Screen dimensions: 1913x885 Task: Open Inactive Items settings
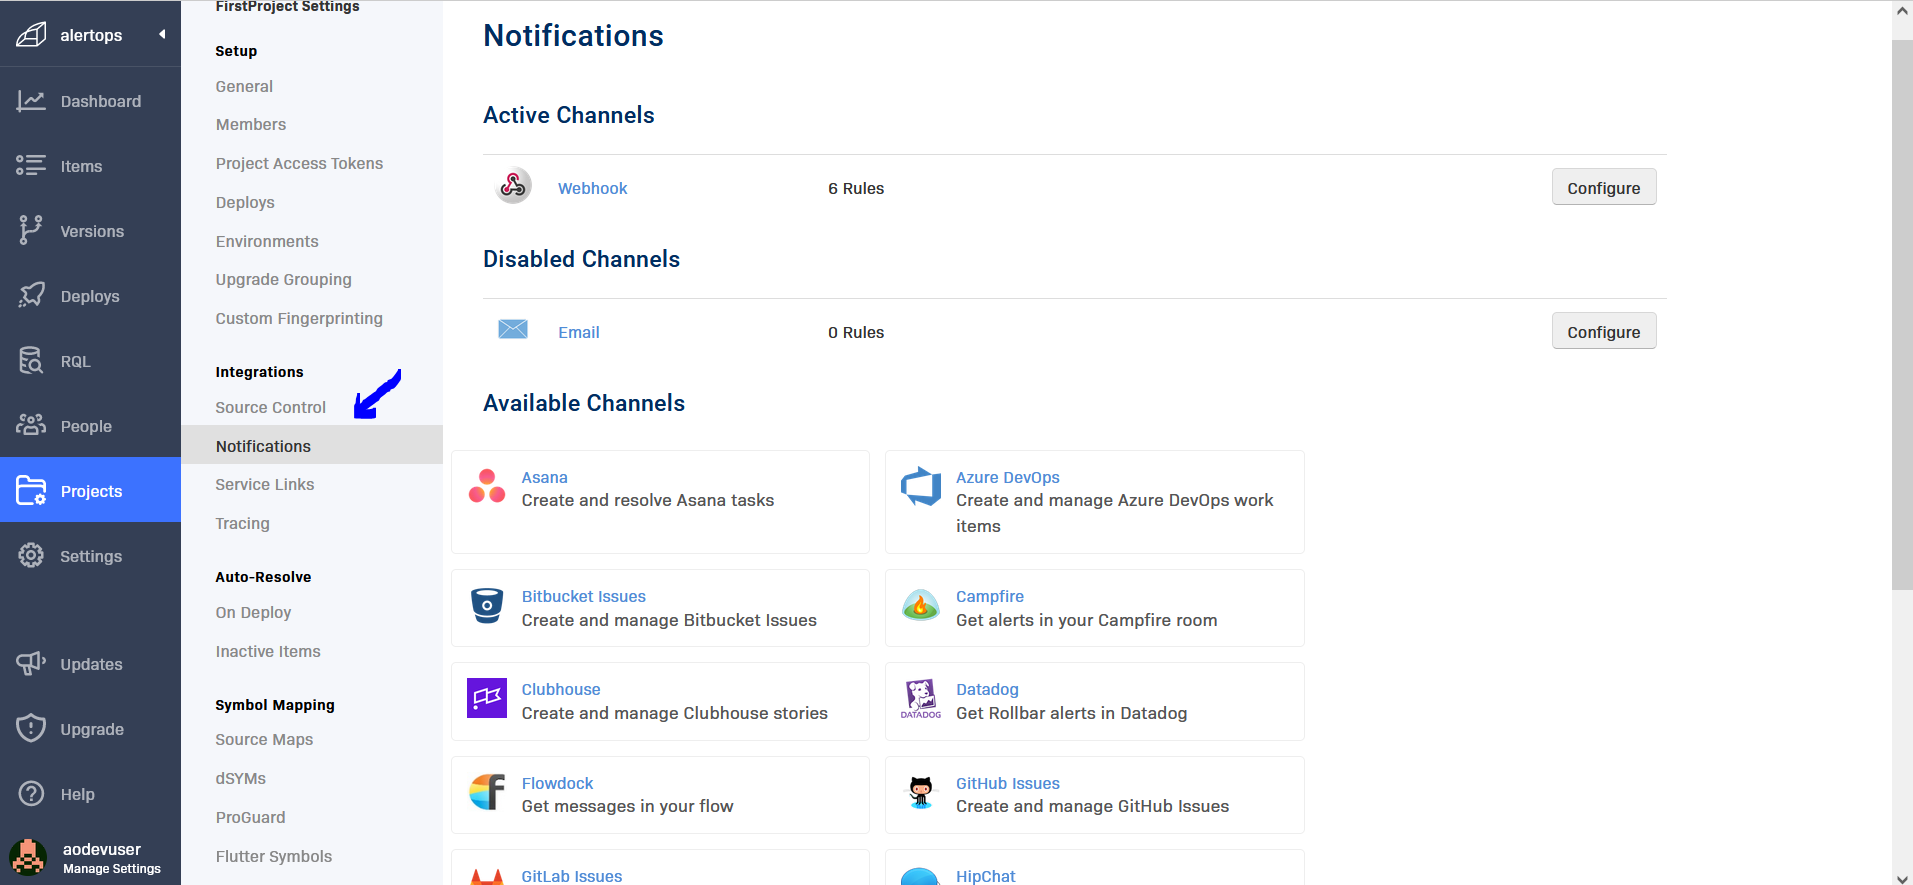(268, 651)
